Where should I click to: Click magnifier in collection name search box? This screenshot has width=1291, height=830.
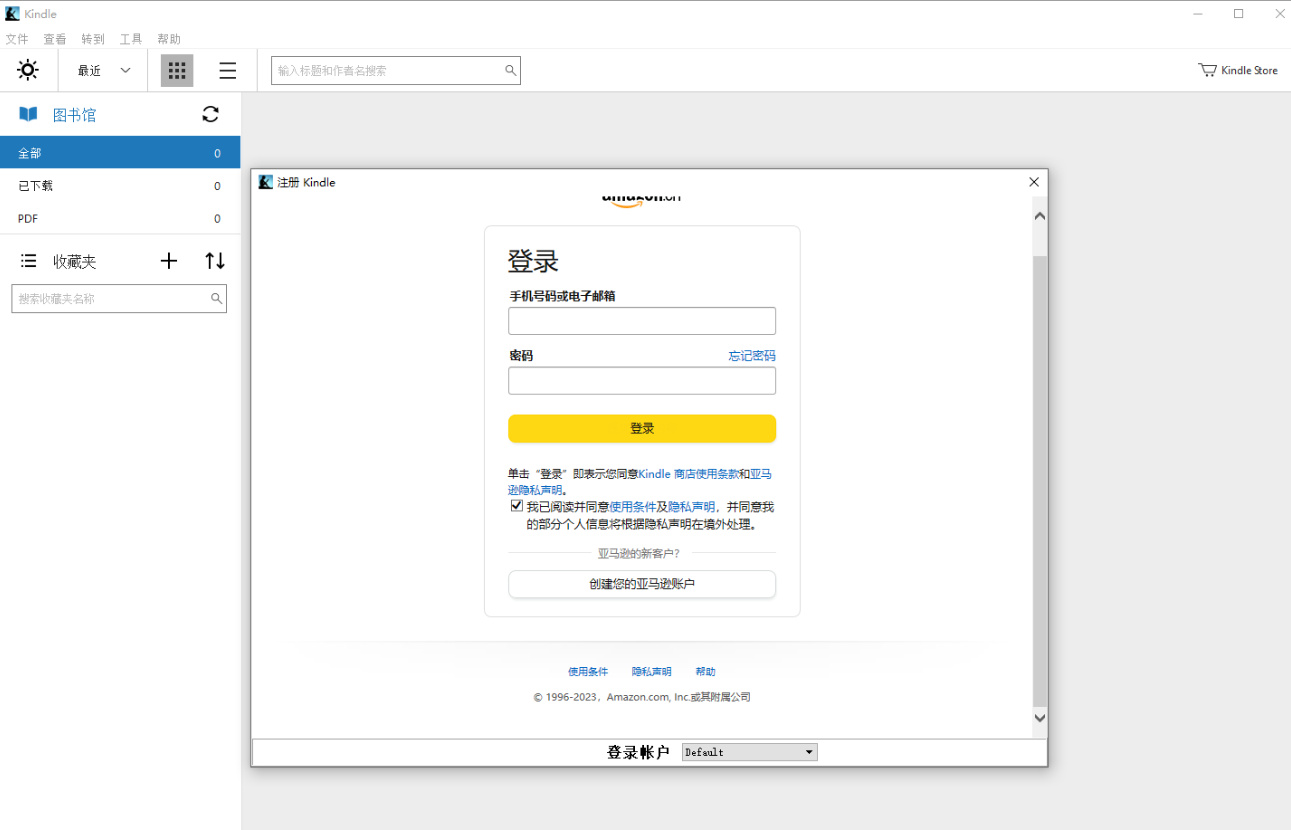click(x=216, y=298)
